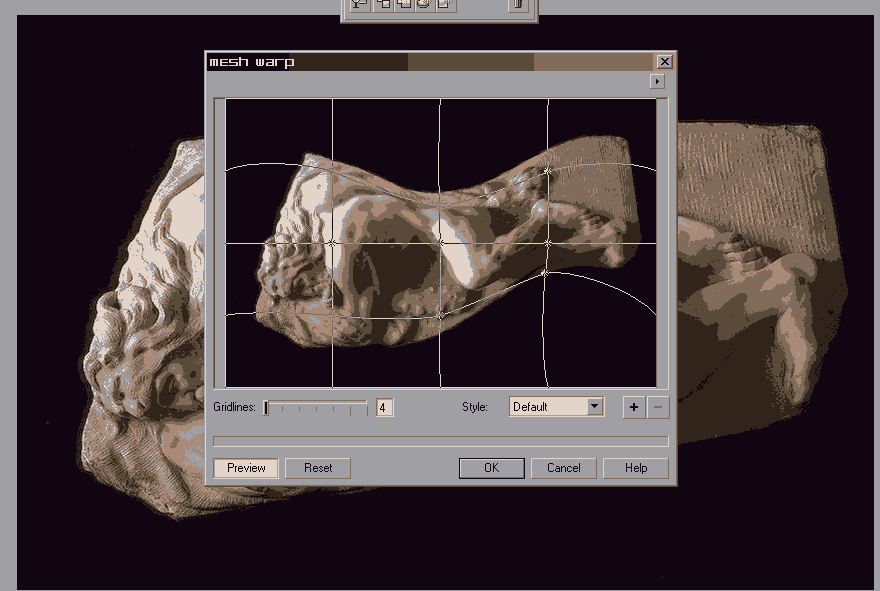Click the plus button to add a style preset
The height and width of the screenshot is (591, 880).
click(634, 407)
